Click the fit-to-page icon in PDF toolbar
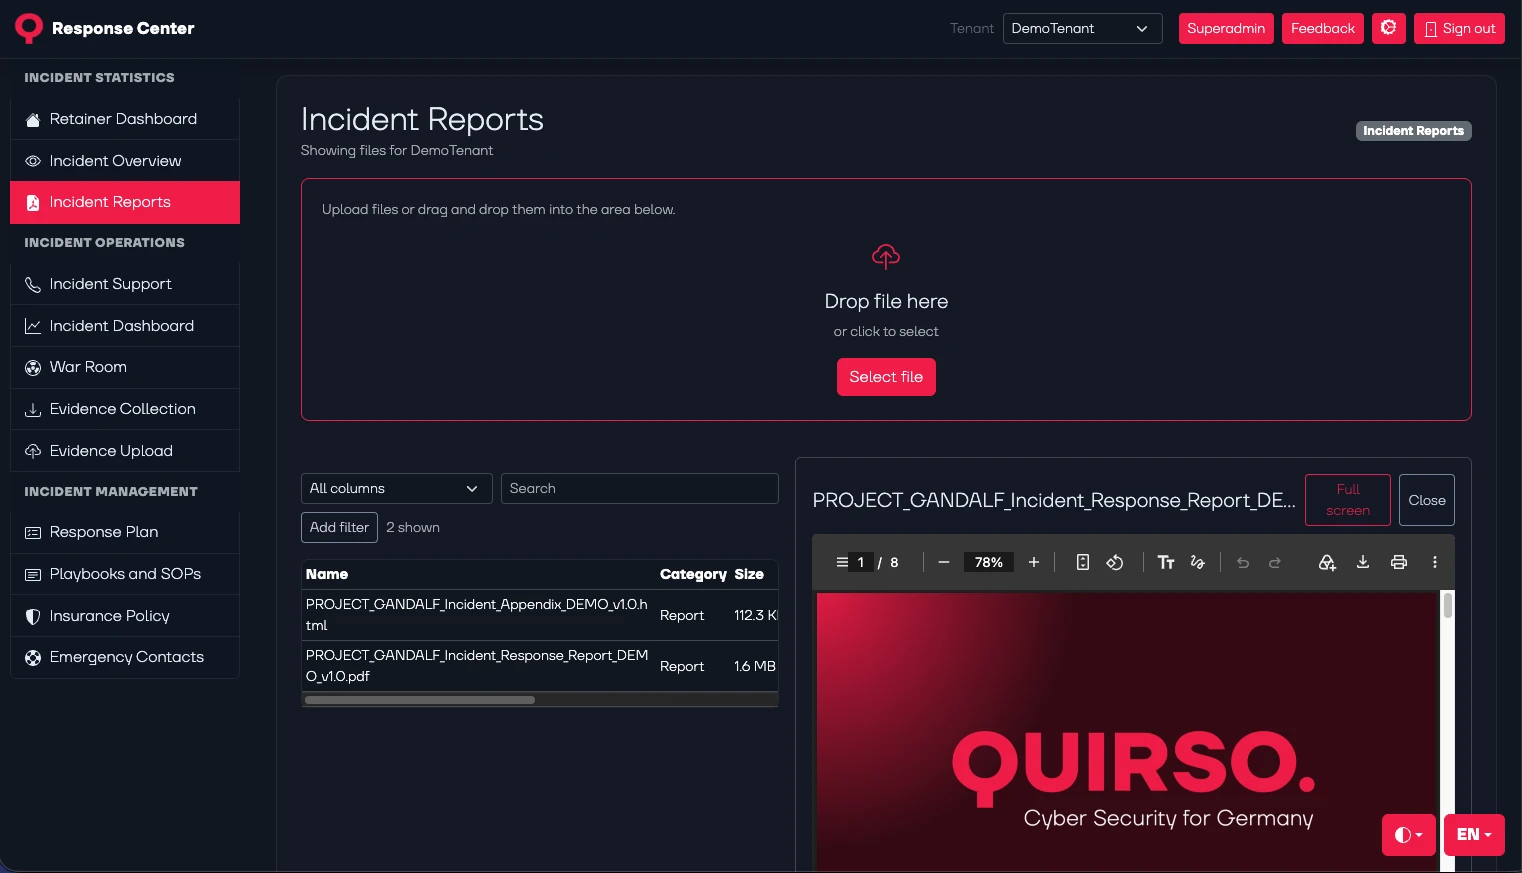Viewport: 1522px width, 873px height. (1082, 562)
